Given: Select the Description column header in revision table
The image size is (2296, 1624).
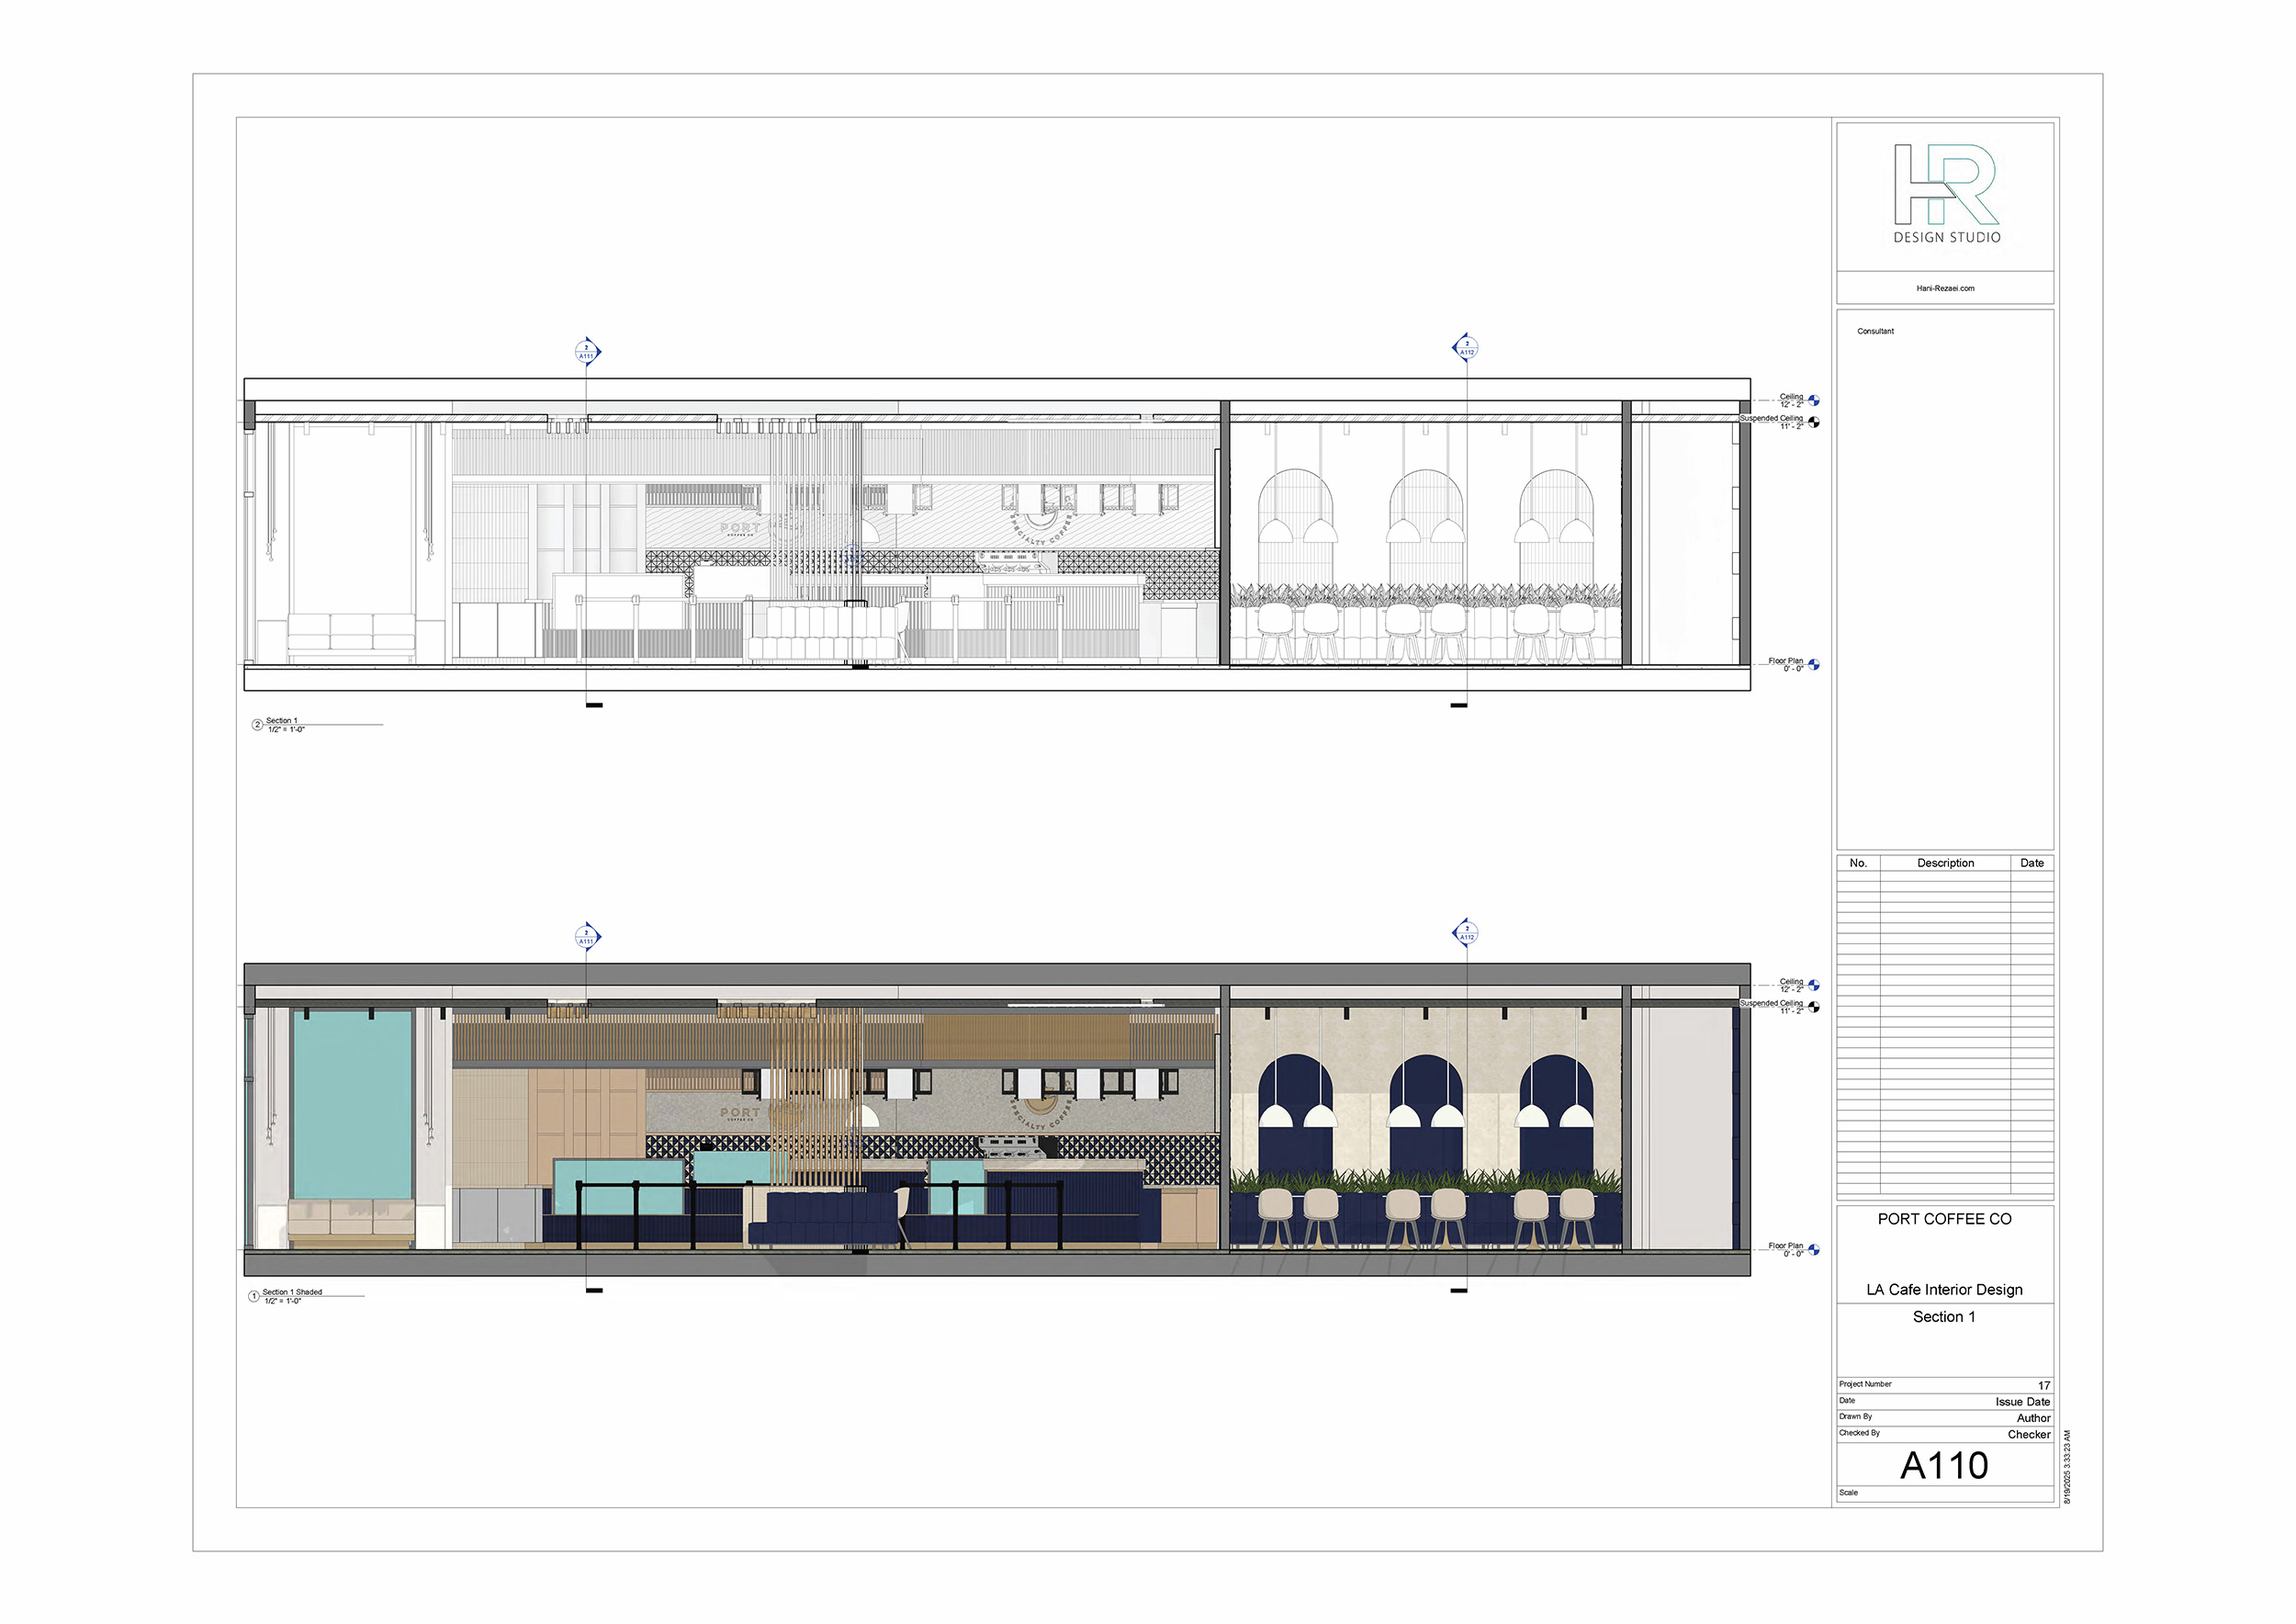Looking at the screenshot, I should [x=1945, y=863].
